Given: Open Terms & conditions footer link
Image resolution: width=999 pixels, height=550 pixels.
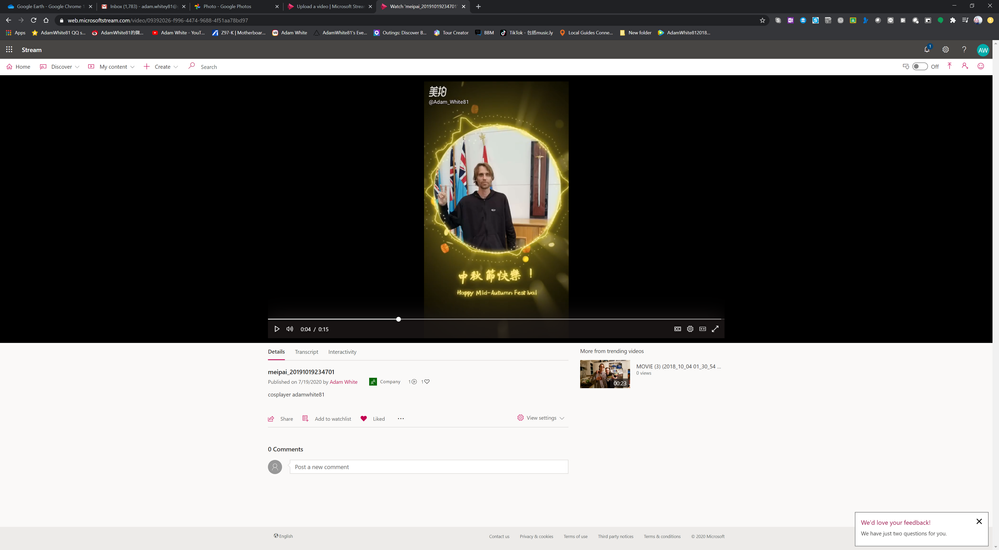Looking at the screenshot, I should 662,537.
